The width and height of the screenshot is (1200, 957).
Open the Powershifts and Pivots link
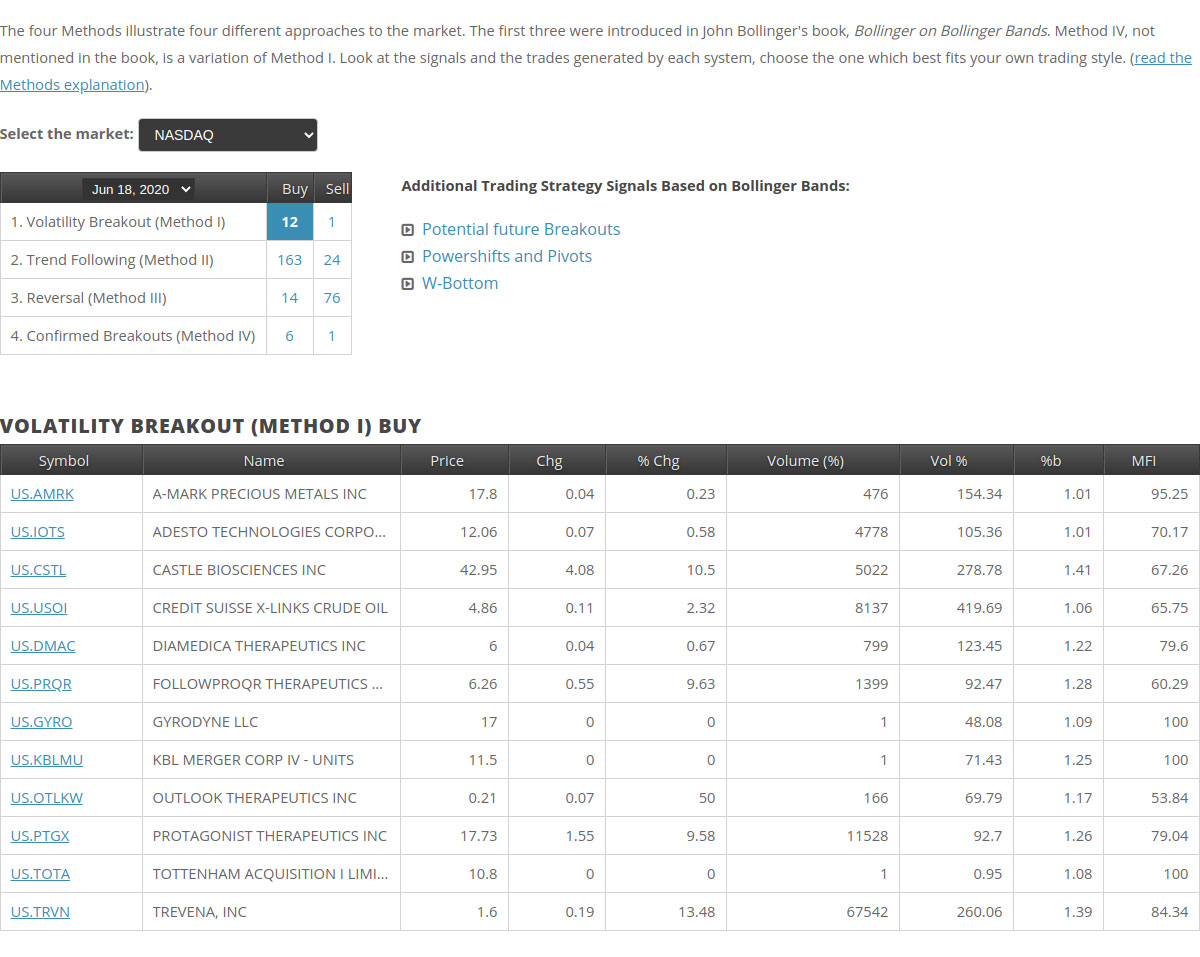tap(507, 257)
